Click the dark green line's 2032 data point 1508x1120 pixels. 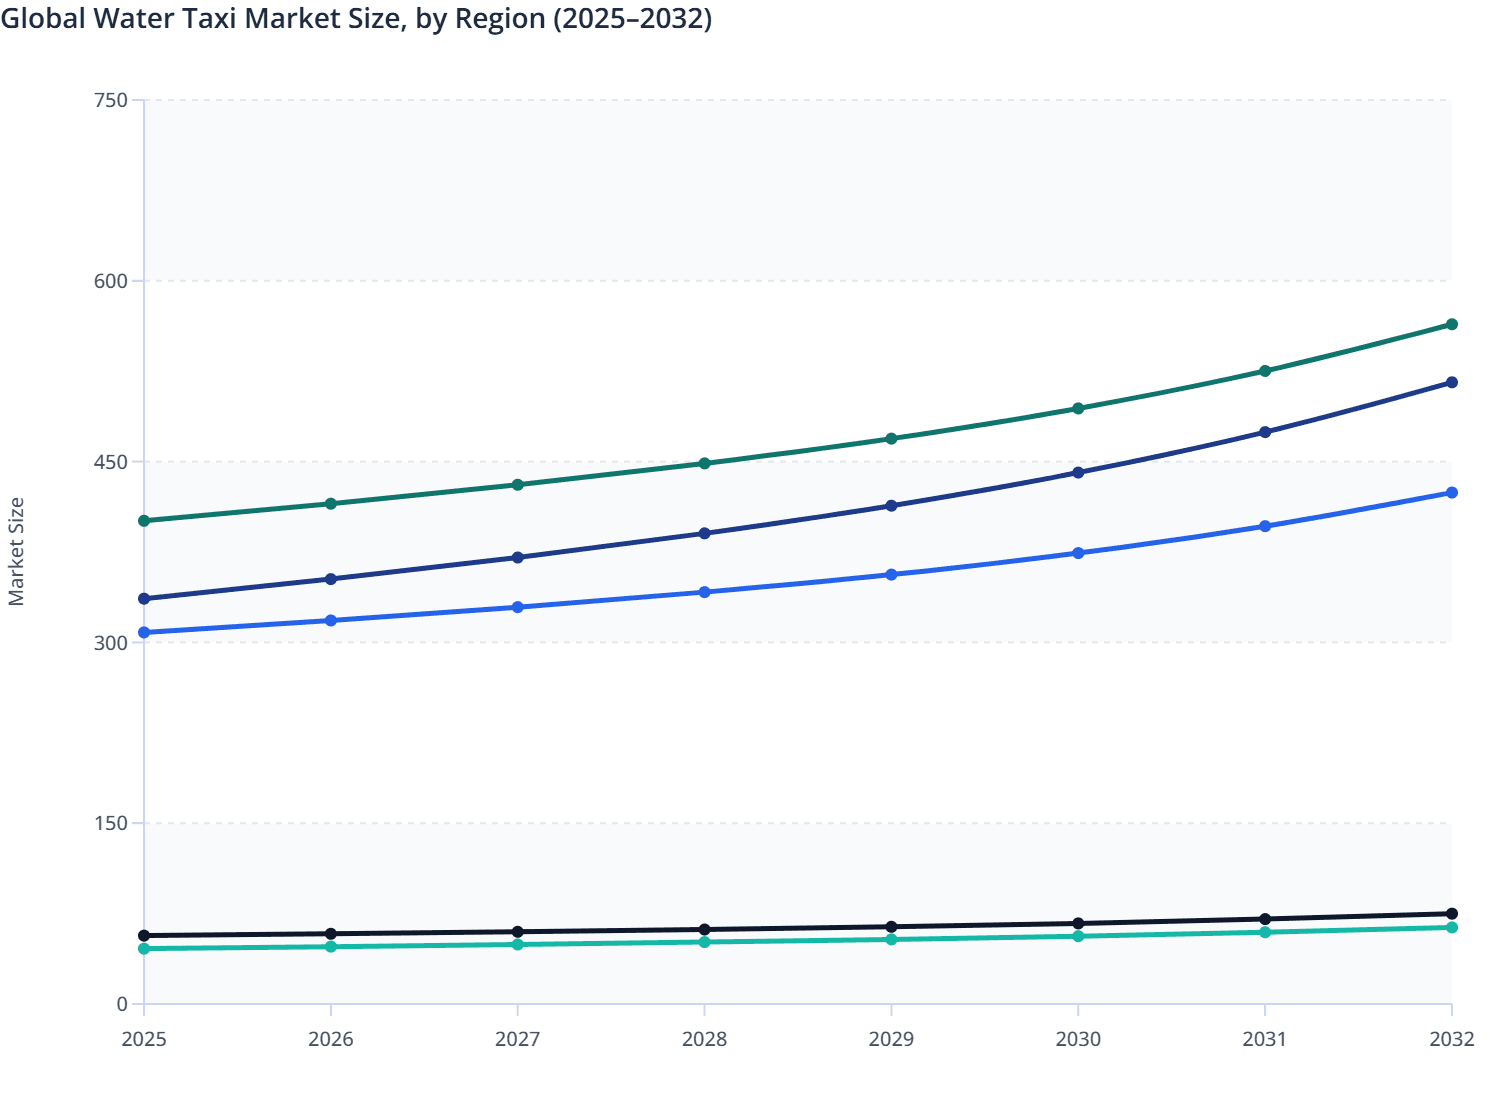1451,324
